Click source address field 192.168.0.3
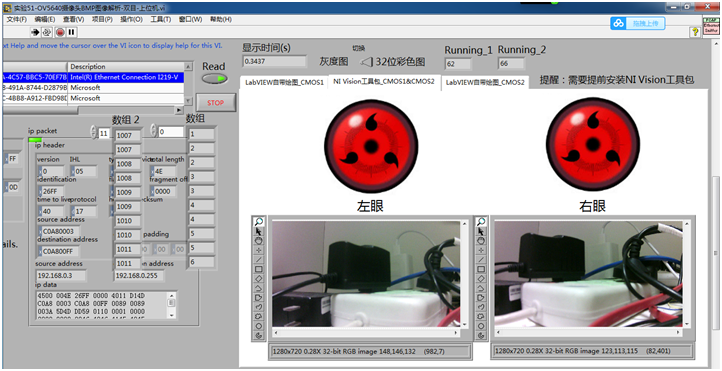Viewport: 722px width, 371px height. (61, 276)
